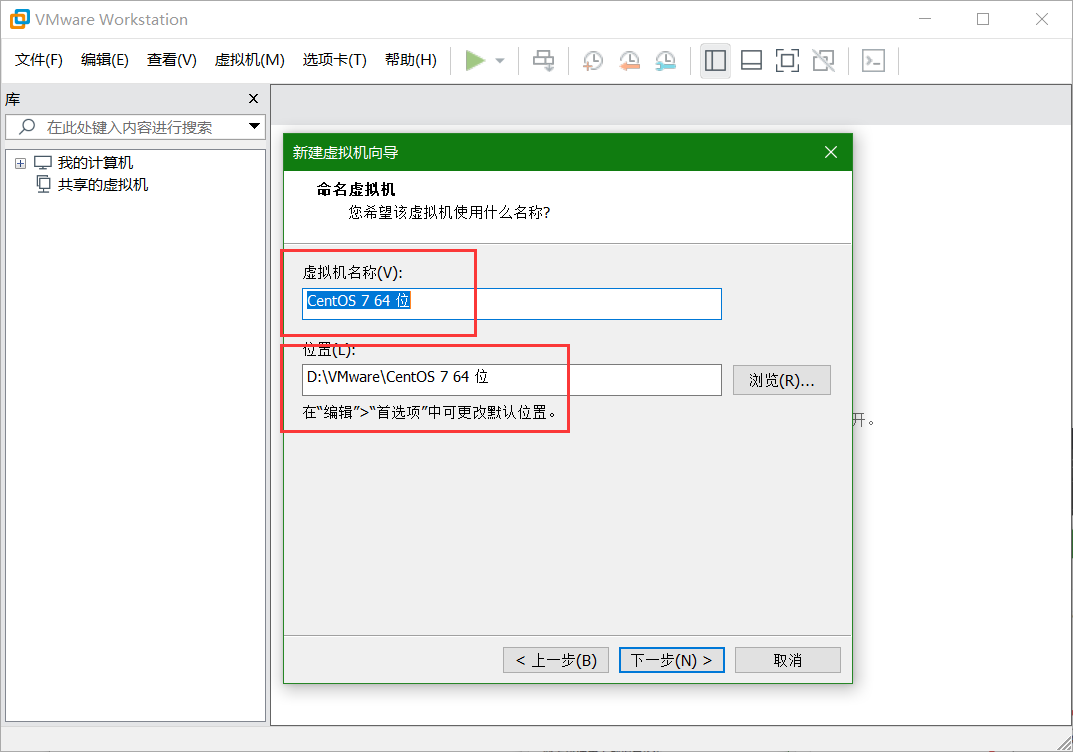The width and height of the screenshot is (1073, 752).
Task: Select 我的计算机 in the library tree
Action: coord(95,163)
